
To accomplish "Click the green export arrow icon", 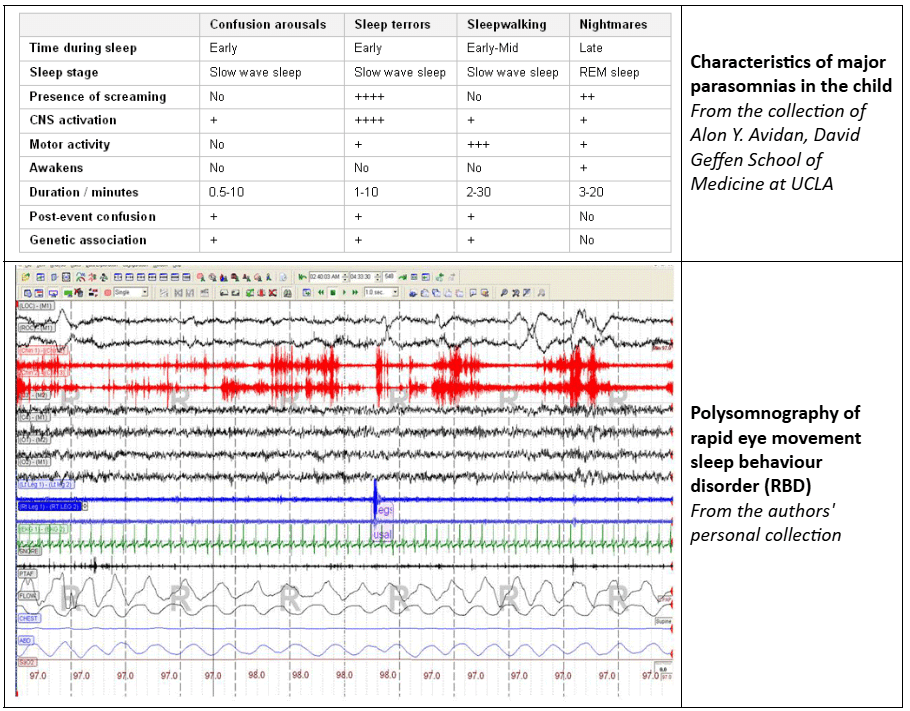I will pyautogui.click(x=440, y=277).
